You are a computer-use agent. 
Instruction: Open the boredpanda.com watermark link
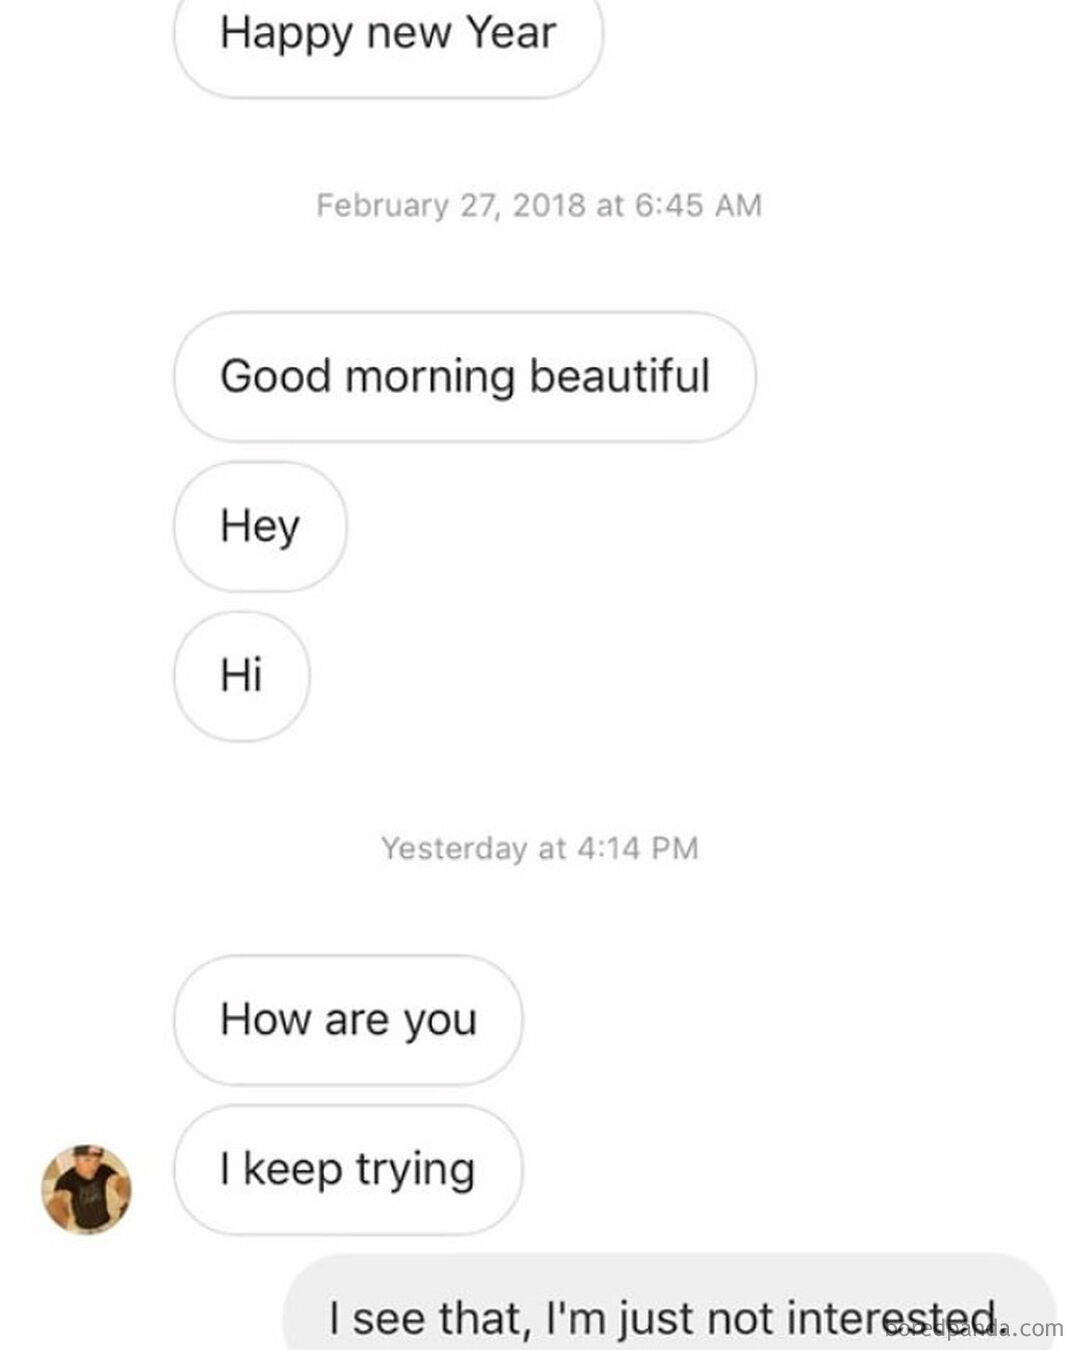click(x=975, y=1332)
